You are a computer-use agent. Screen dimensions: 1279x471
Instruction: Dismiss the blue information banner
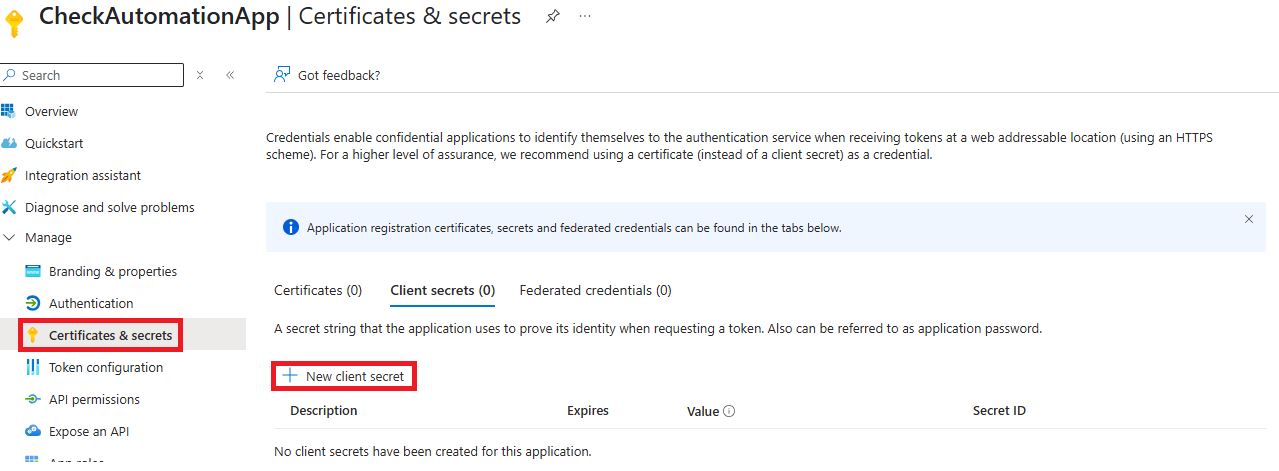point(1248,219)
